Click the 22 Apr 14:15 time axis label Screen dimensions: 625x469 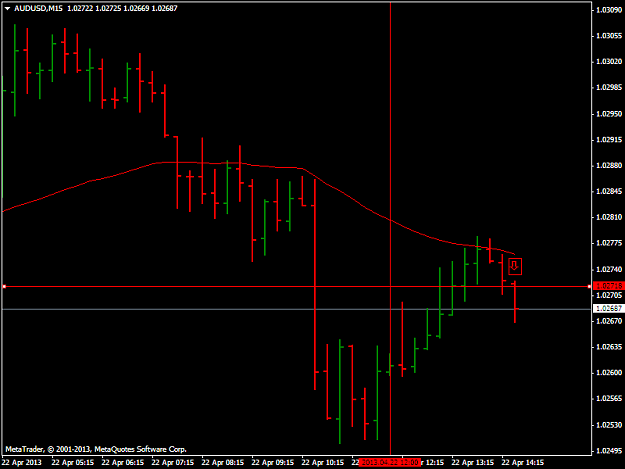(x=523, y=463)
